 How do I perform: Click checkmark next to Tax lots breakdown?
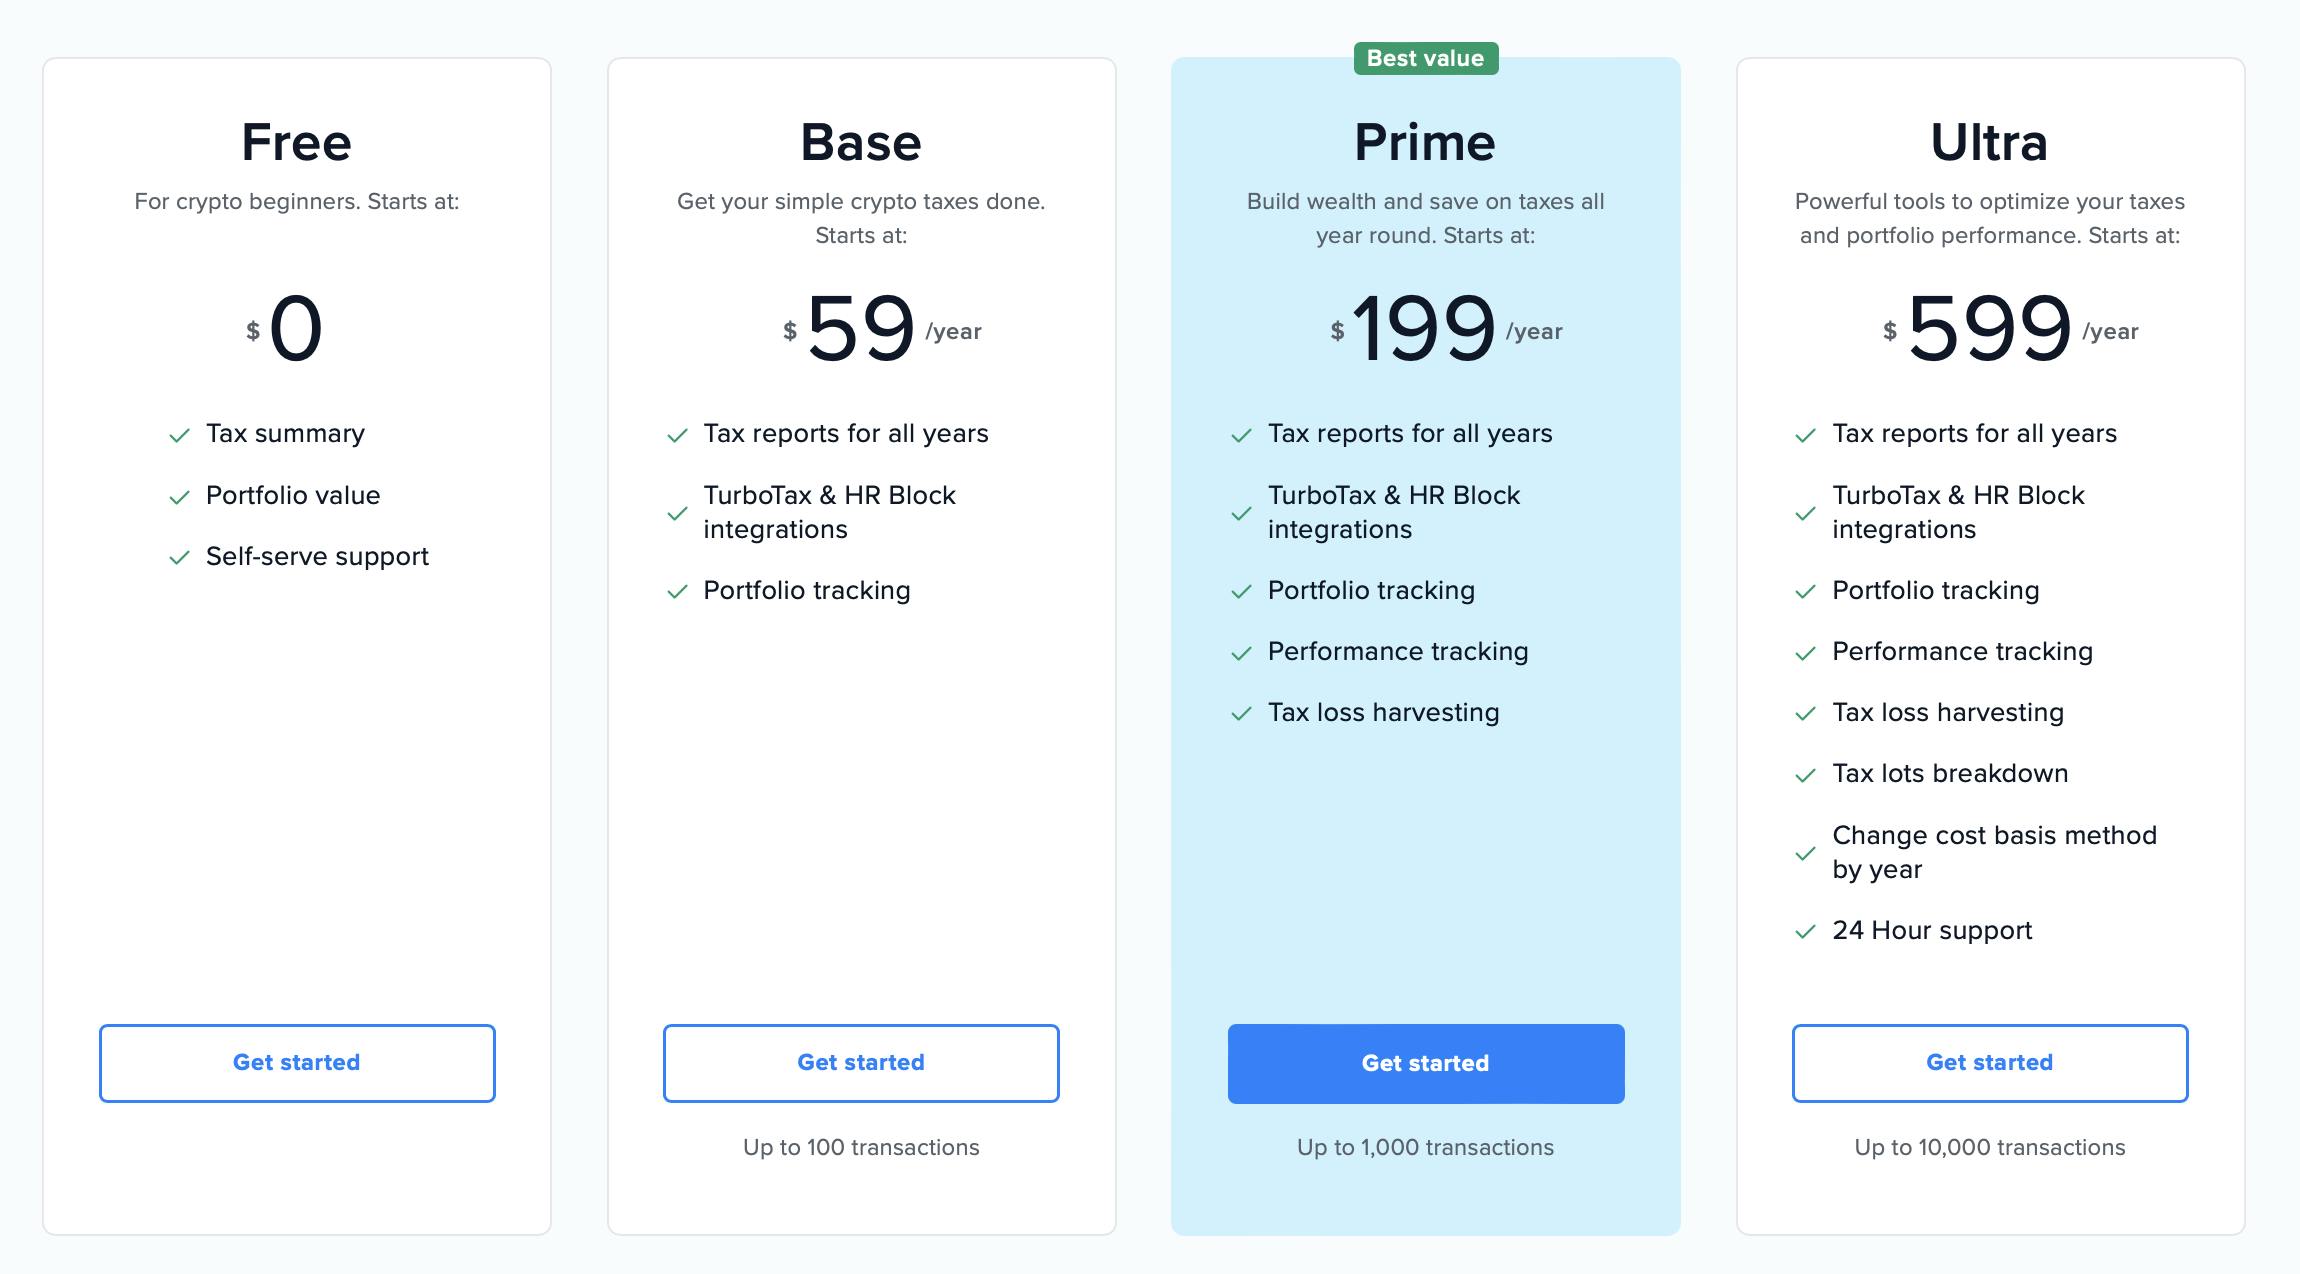pyautogui.click(x=1805, y=775)
